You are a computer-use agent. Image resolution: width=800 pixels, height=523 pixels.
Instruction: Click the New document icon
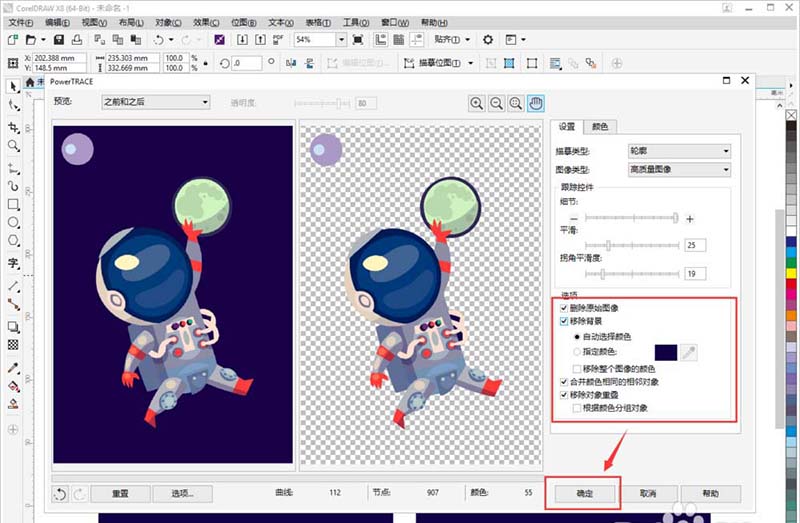(x=13, y=39)
